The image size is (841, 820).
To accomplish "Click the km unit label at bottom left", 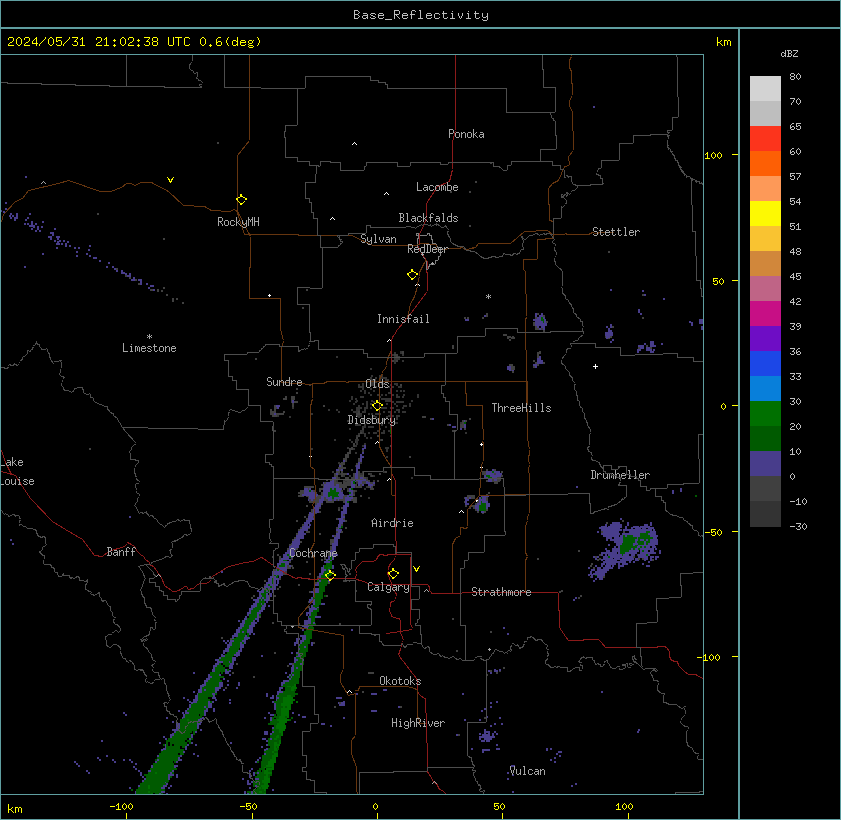I will pyautogui.click(x=14, y=809).
